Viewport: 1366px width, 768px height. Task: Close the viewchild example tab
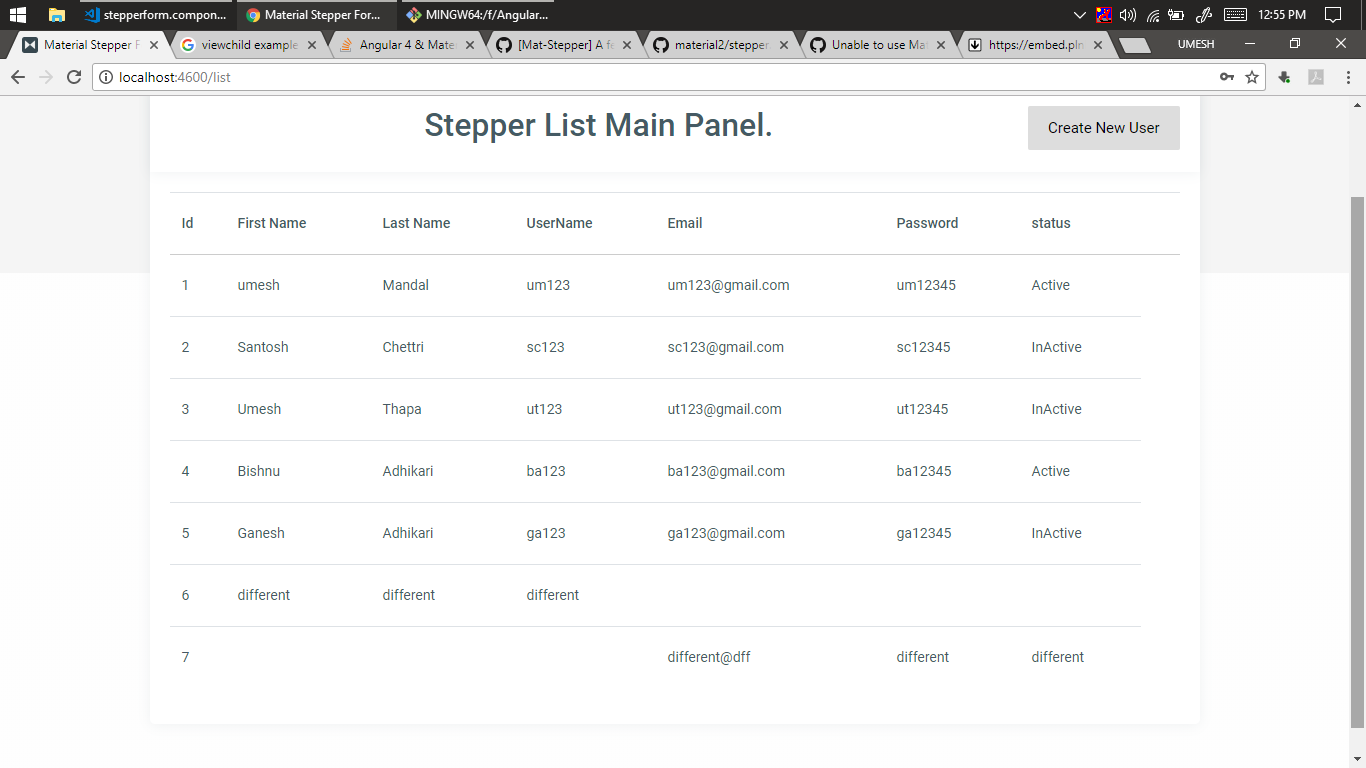(312, 45)
